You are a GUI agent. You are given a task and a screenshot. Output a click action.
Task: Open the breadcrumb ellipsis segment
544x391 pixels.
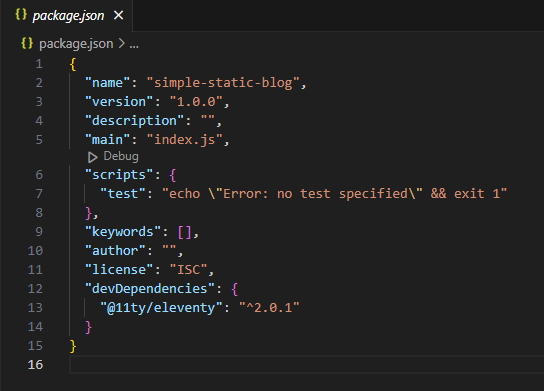134,44
